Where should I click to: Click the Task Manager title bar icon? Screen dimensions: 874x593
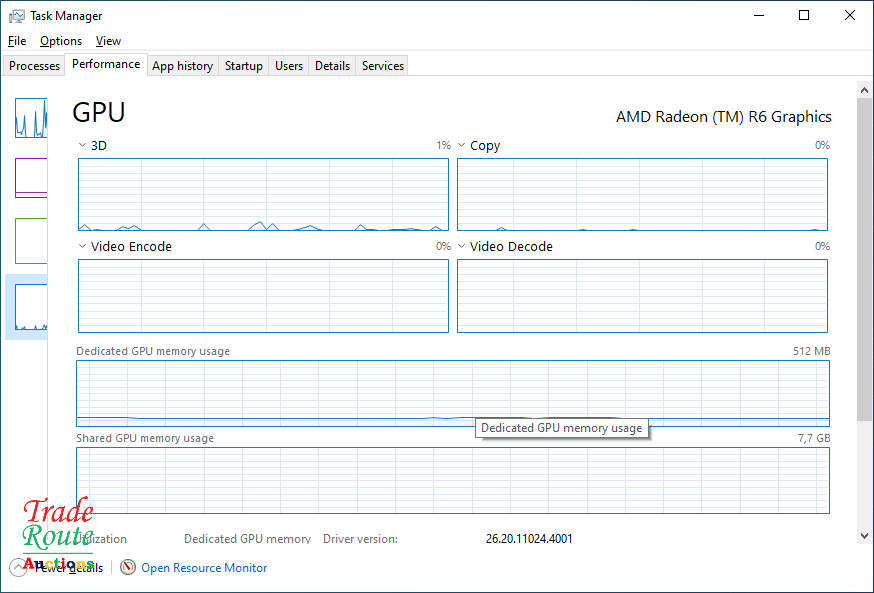[x=17, y=16]
